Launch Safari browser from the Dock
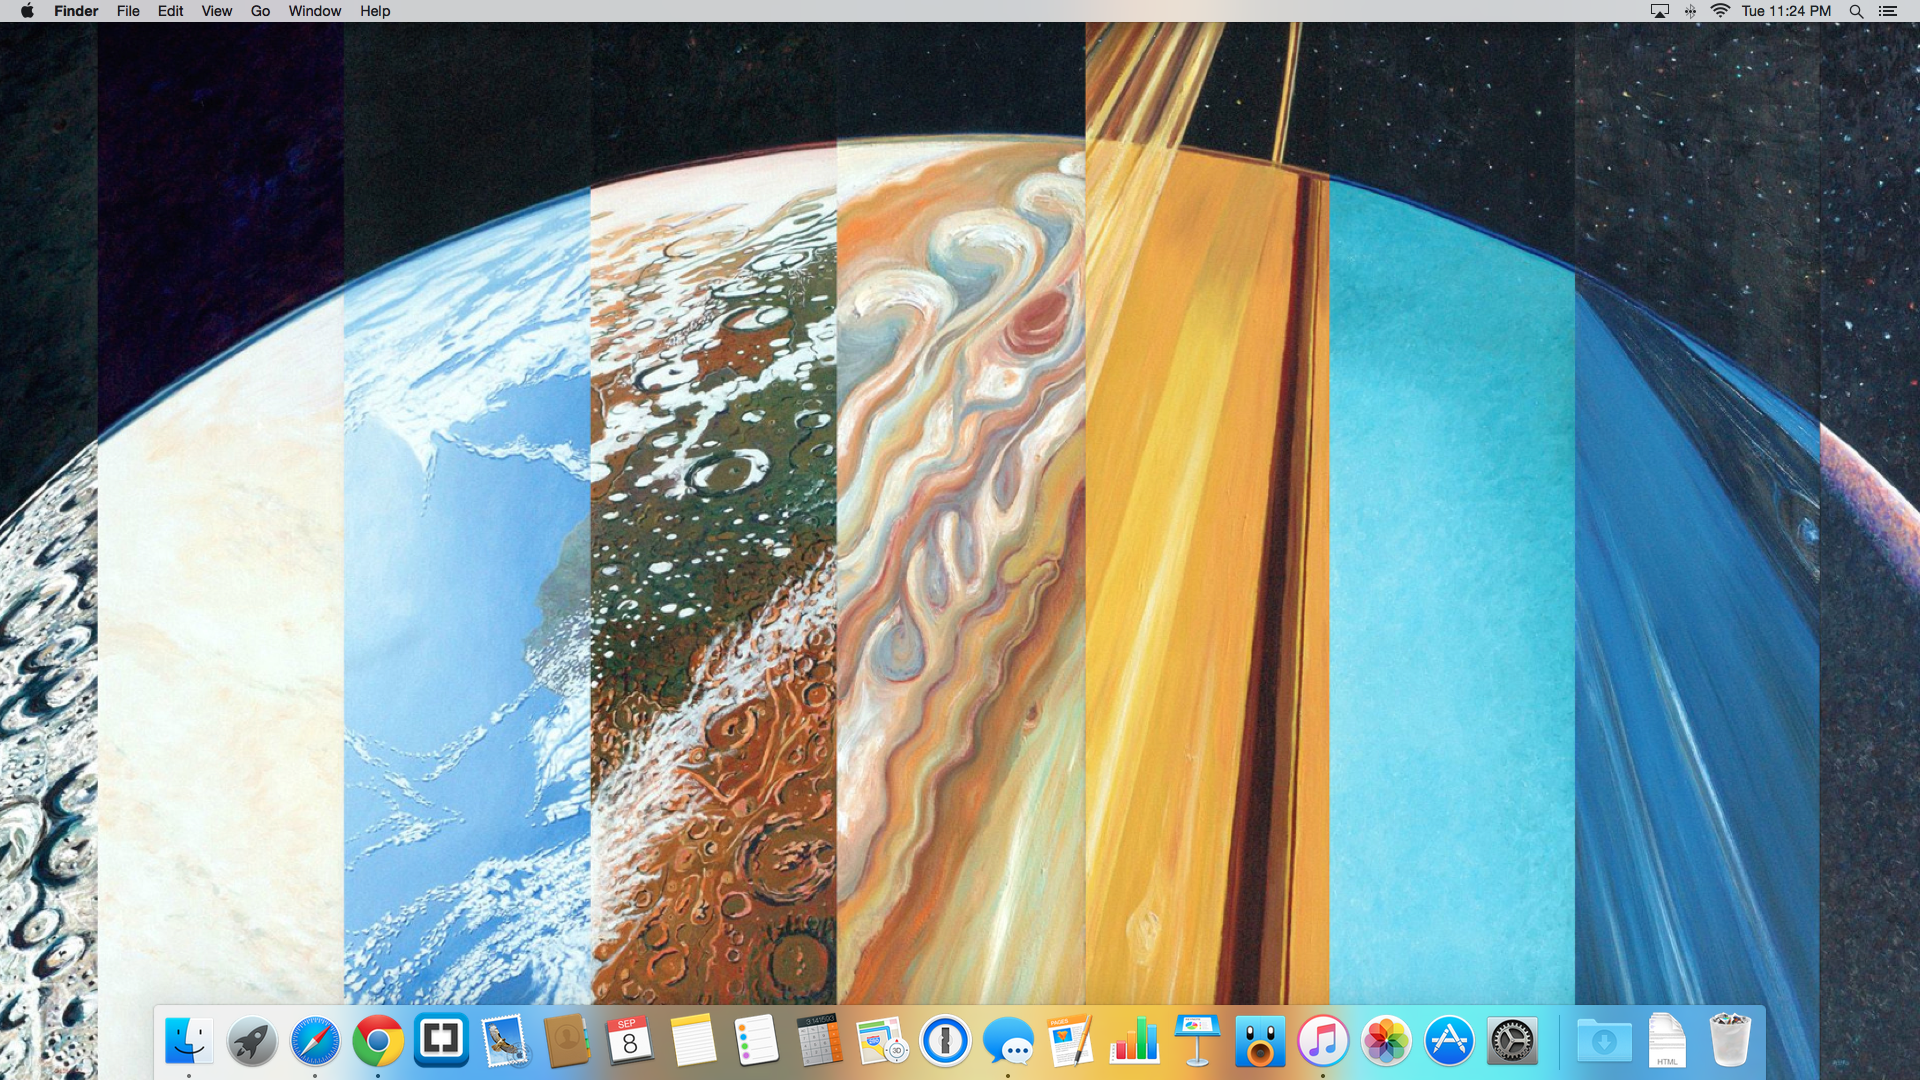The image size is (1920, 1080). (x=314, y=1042)
